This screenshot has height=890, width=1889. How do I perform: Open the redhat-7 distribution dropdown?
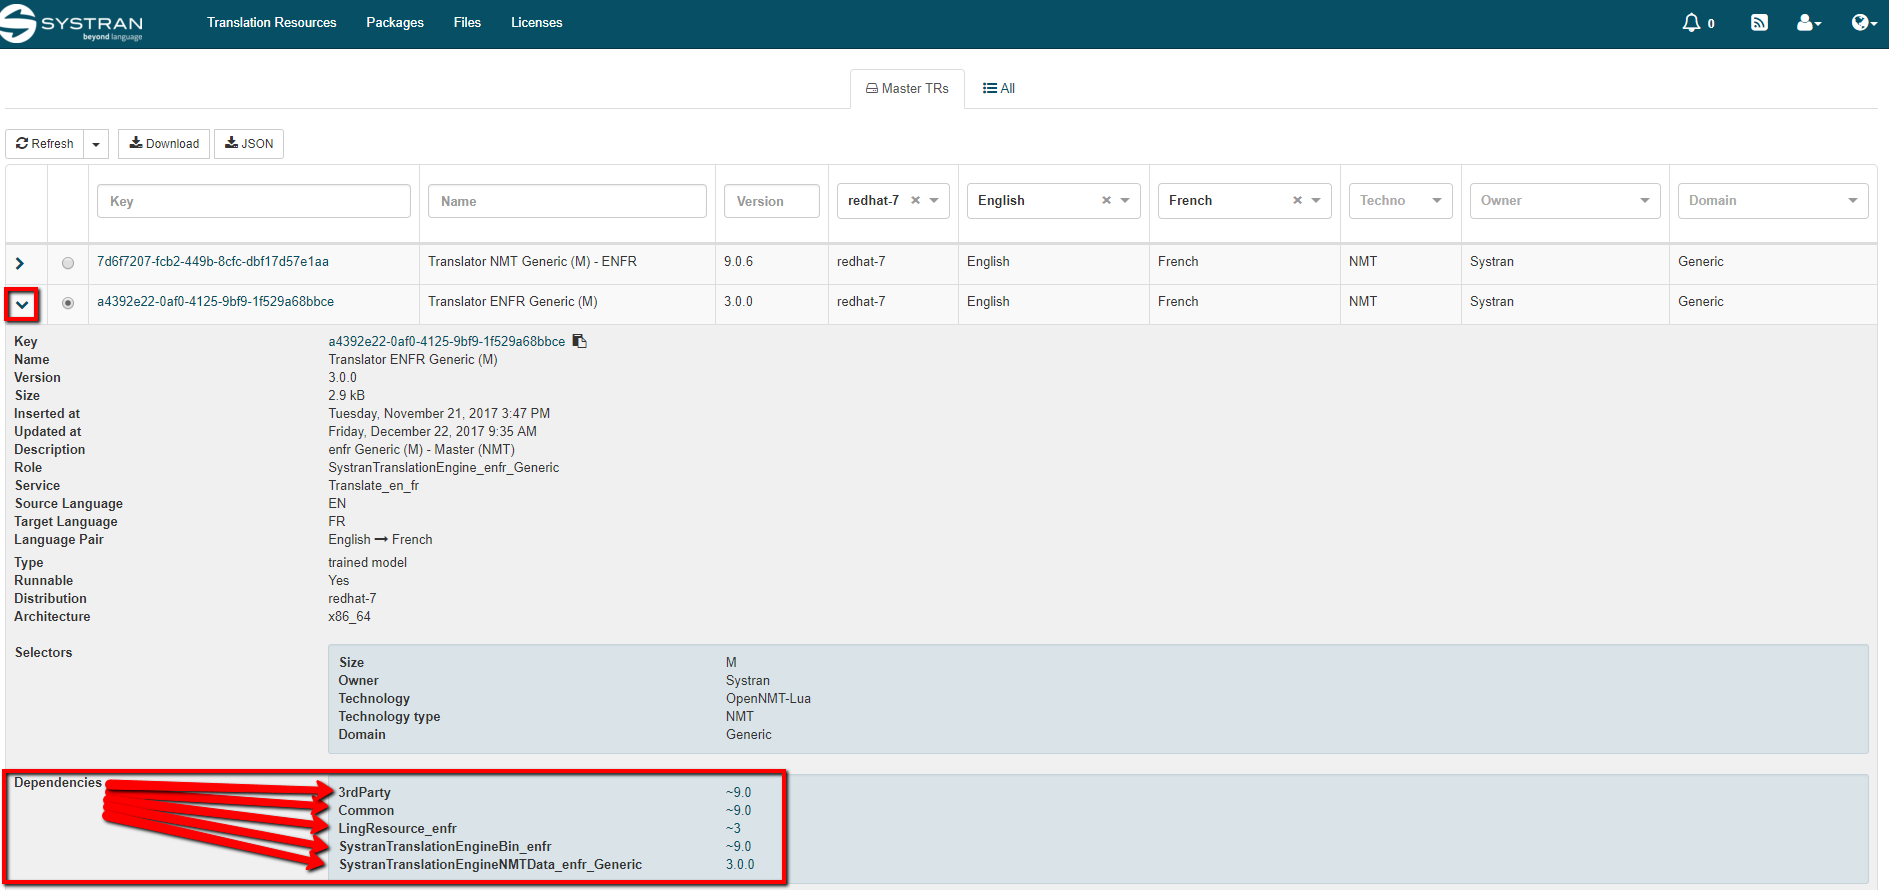click(x=934, y=200)
